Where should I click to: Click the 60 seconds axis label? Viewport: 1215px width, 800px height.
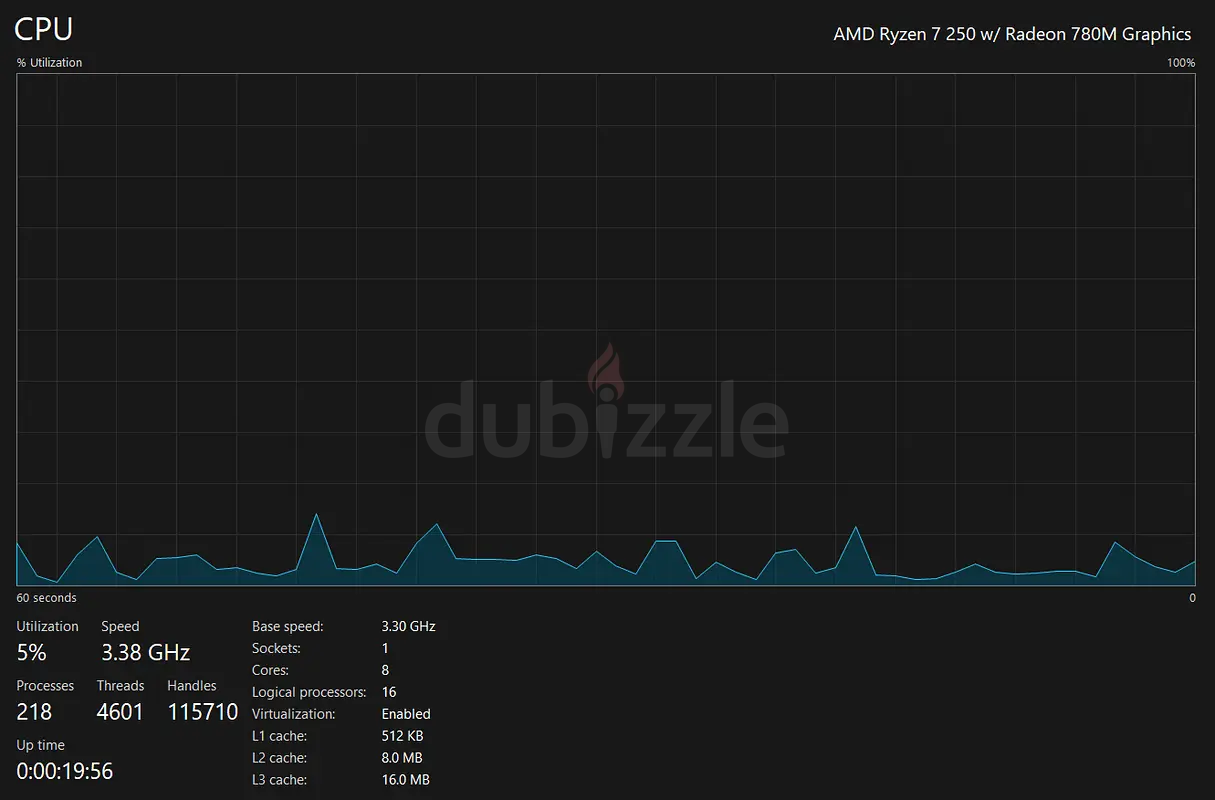point(46,598)
